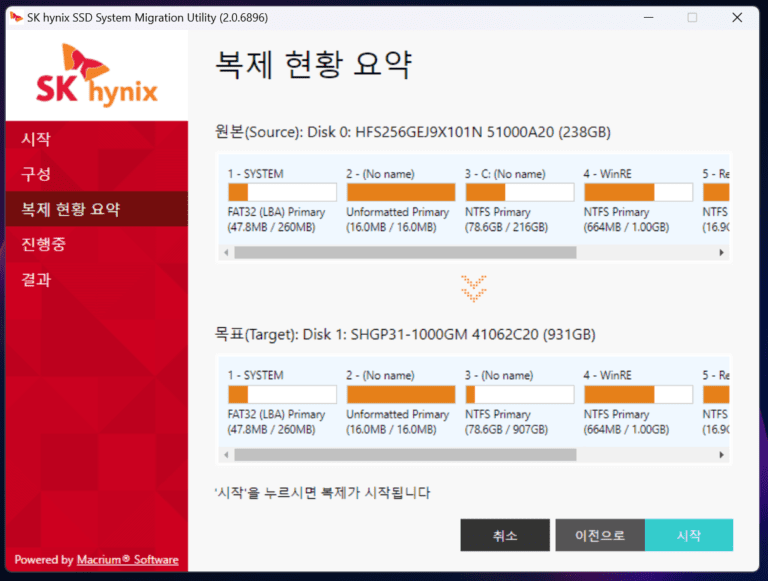Click source label '3 - C: (No name)'
The height and width of the screenshot is (581, 768).
505,174
